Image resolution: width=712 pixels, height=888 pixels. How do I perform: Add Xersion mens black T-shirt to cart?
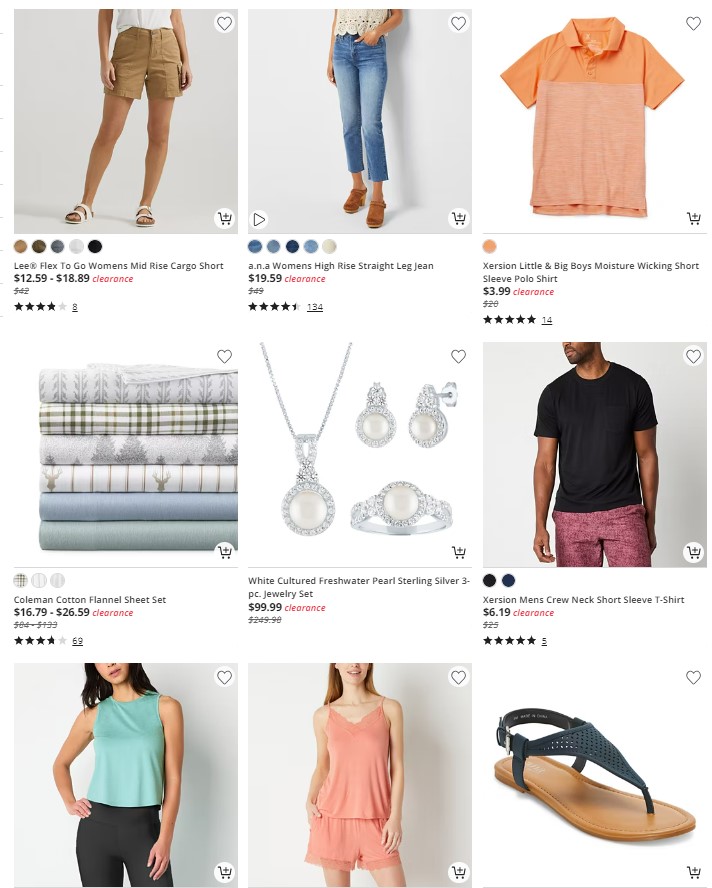(693, 552)
